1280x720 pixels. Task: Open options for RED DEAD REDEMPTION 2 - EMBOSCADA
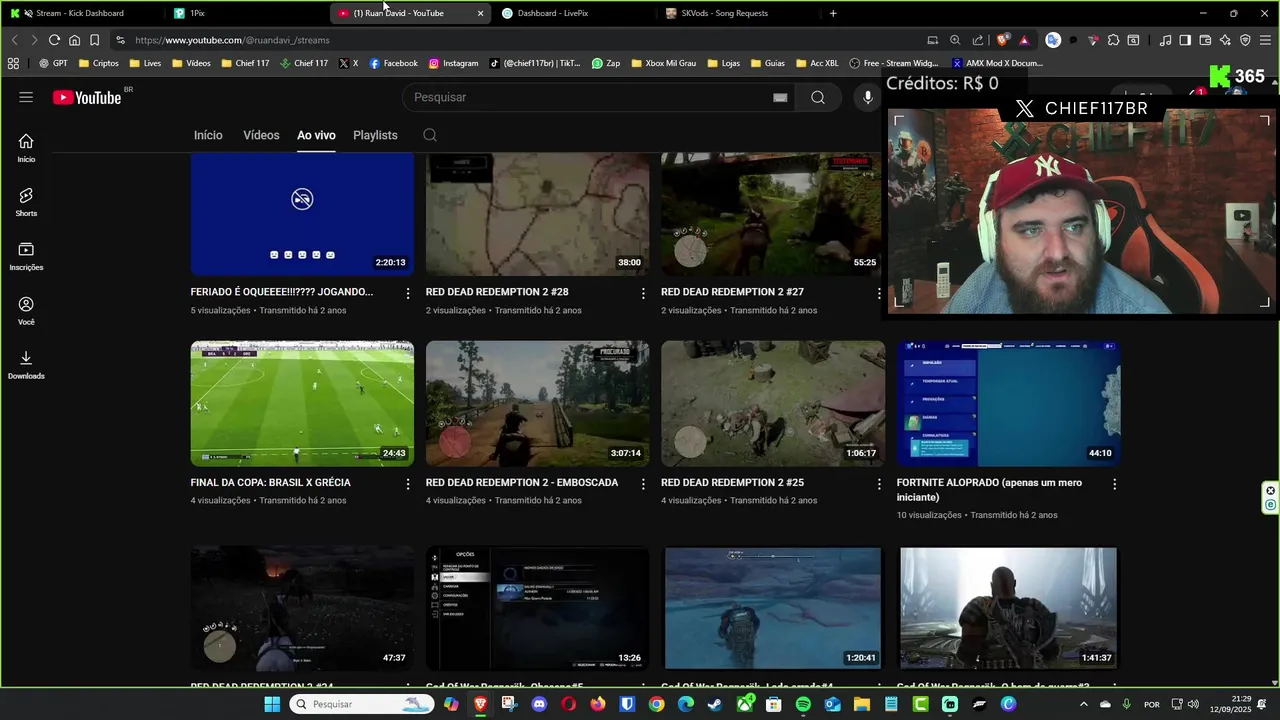pyautogui.click(x=643, y=484)
